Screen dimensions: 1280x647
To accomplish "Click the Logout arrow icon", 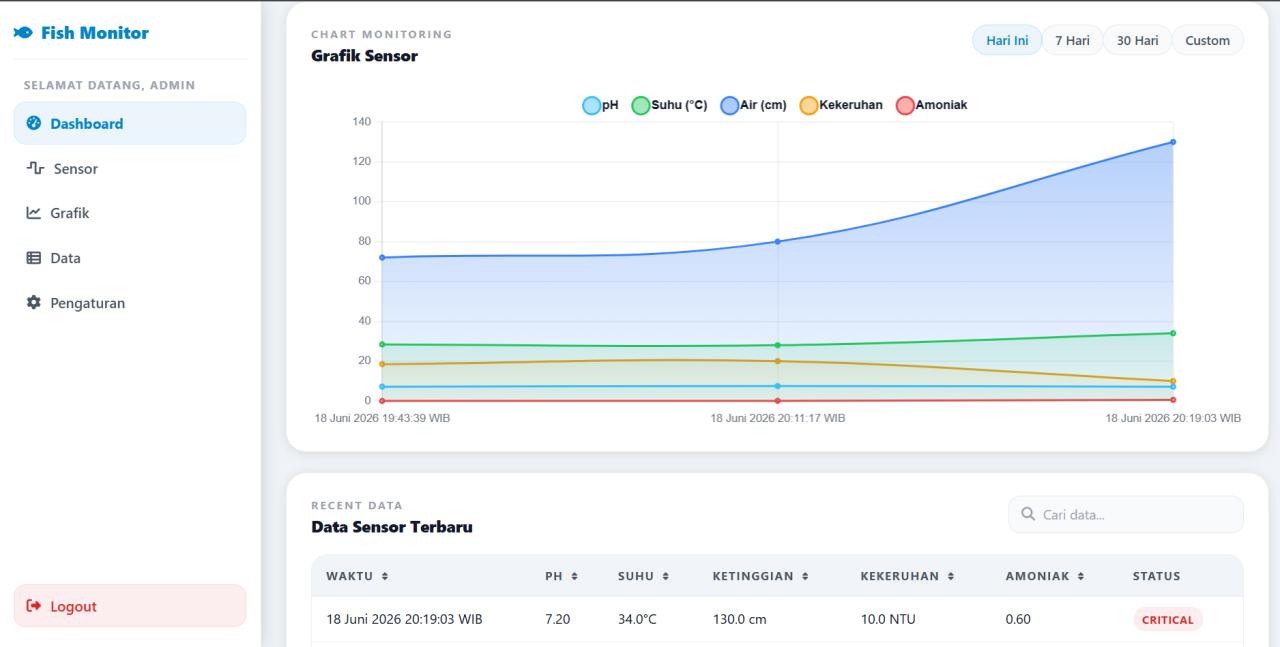I will [33, 606].
